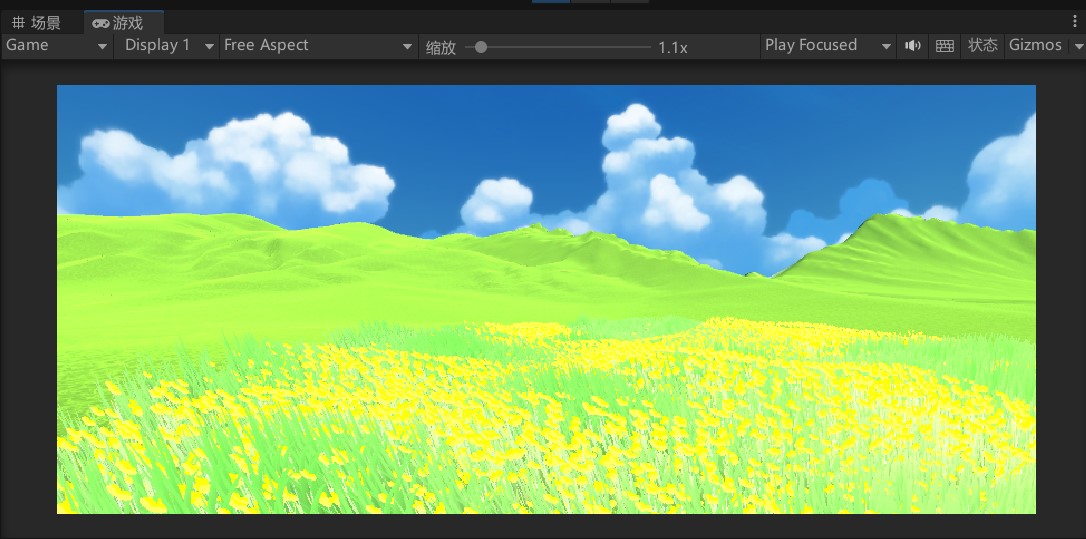Open the Display 1 dropdown
Image resolution: width=1086 pixels, height=539 pixels.
[x=167, y=46]
